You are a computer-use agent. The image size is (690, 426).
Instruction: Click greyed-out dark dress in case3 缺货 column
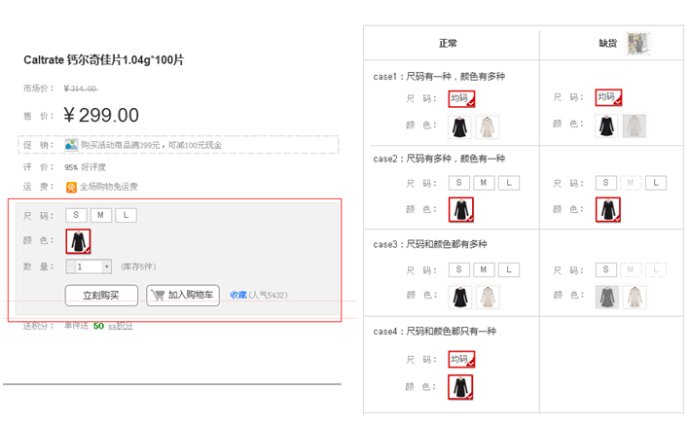click(607, 297)
